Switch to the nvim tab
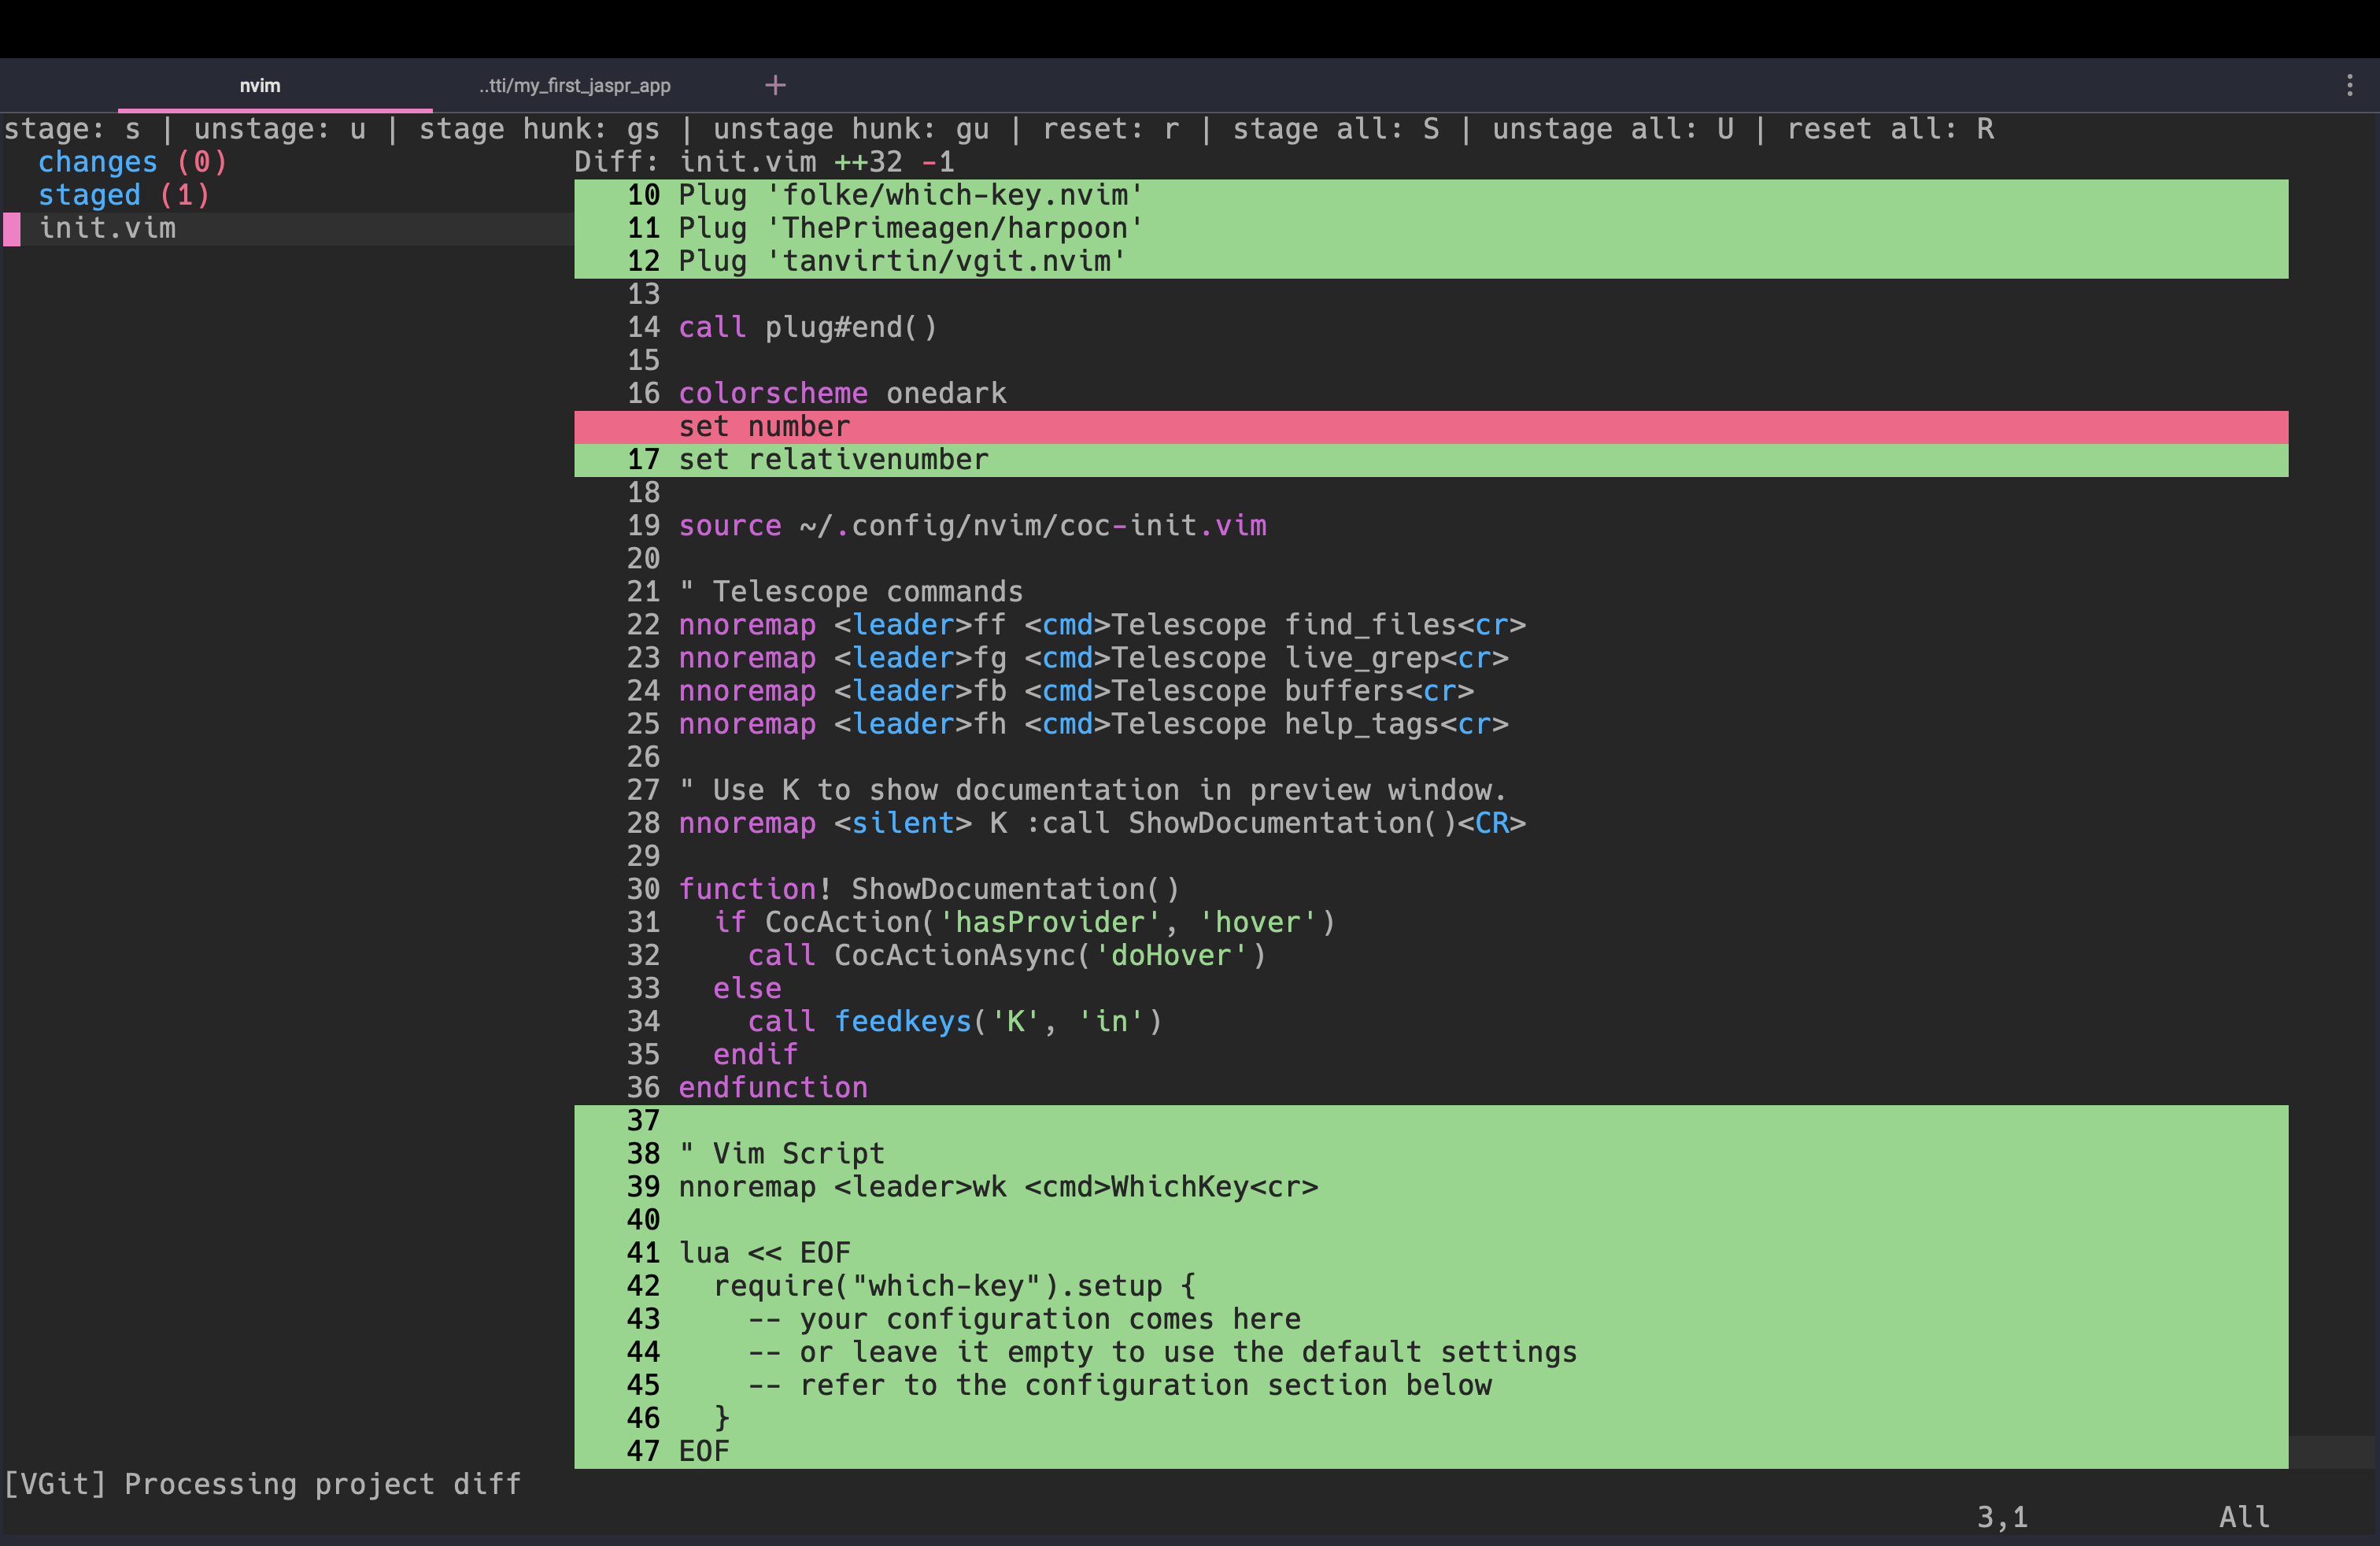Viewport: 2380px width, 1546px height. (260, 85)
